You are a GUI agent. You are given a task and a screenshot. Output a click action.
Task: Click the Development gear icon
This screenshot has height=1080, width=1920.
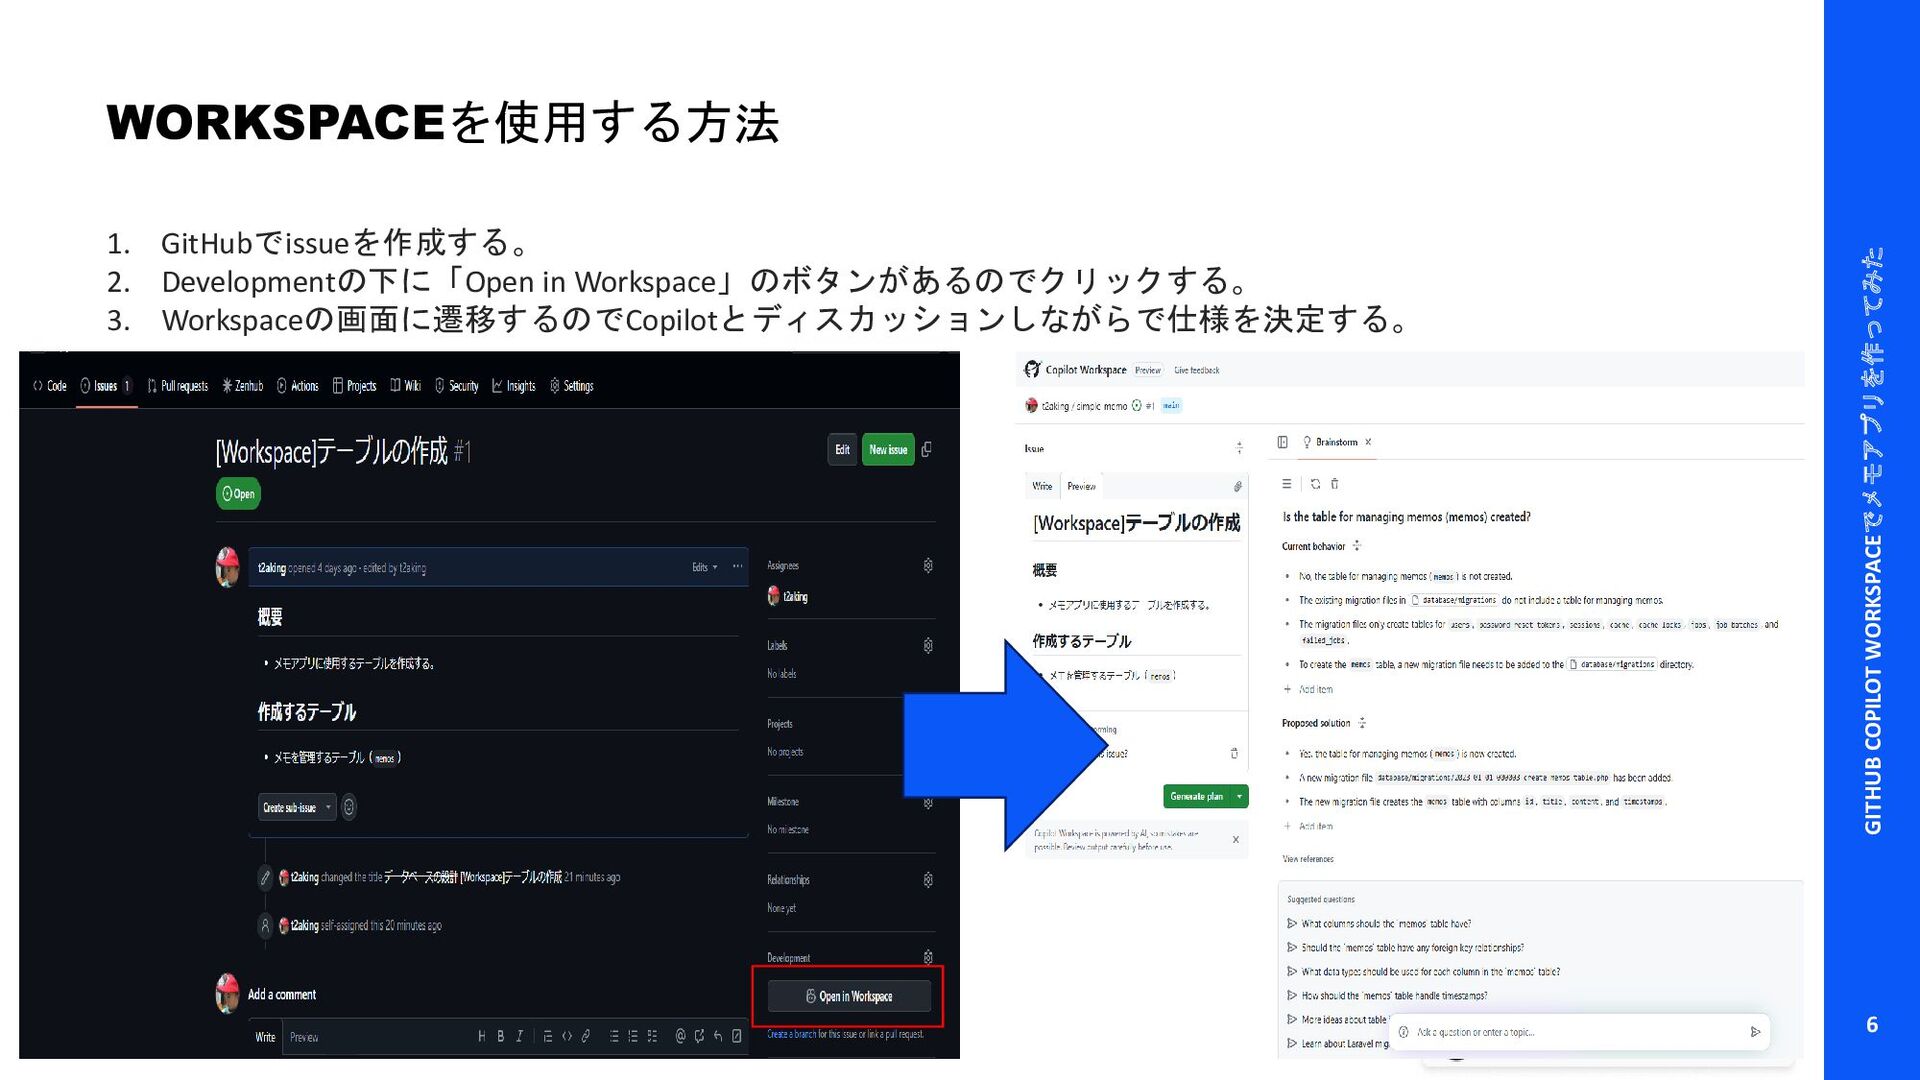[x=928, y=957]
